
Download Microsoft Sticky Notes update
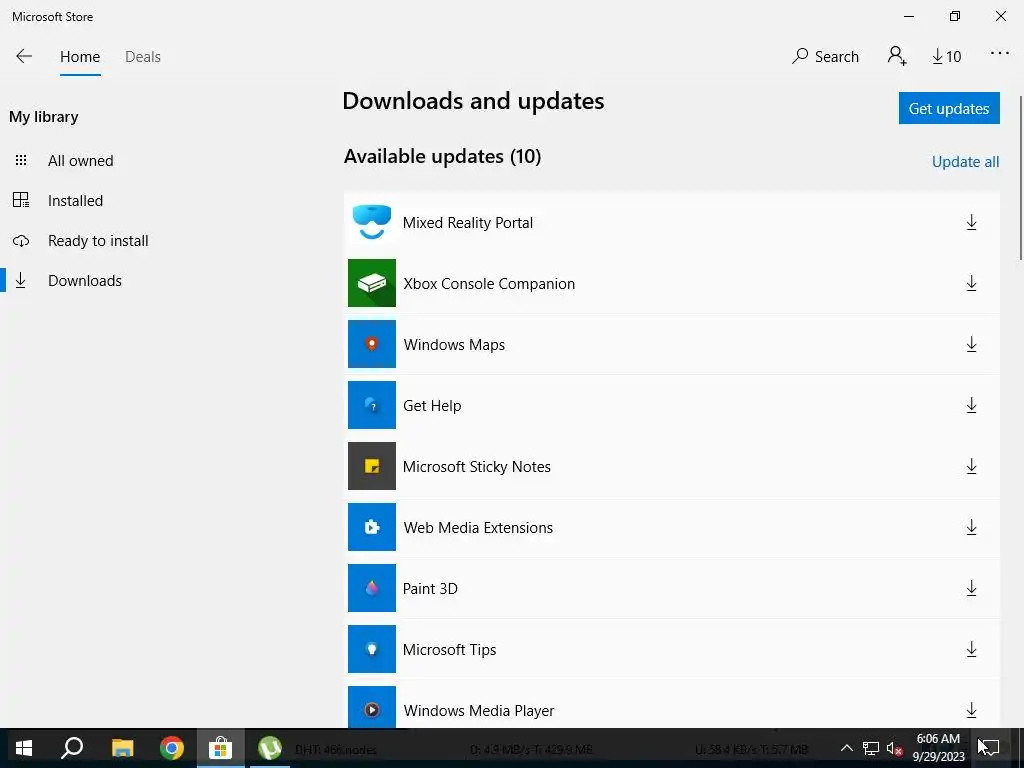tap(971, 466)
